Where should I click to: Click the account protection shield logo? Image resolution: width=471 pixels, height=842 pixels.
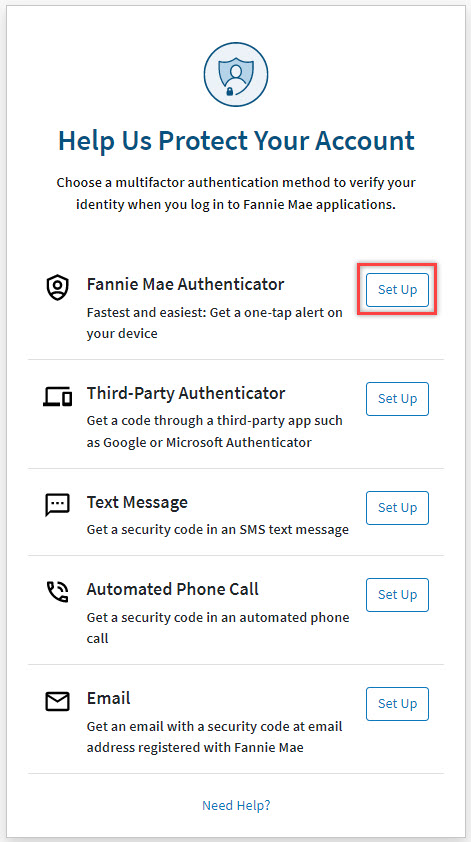pyautogui.click(x=236, y=74)
